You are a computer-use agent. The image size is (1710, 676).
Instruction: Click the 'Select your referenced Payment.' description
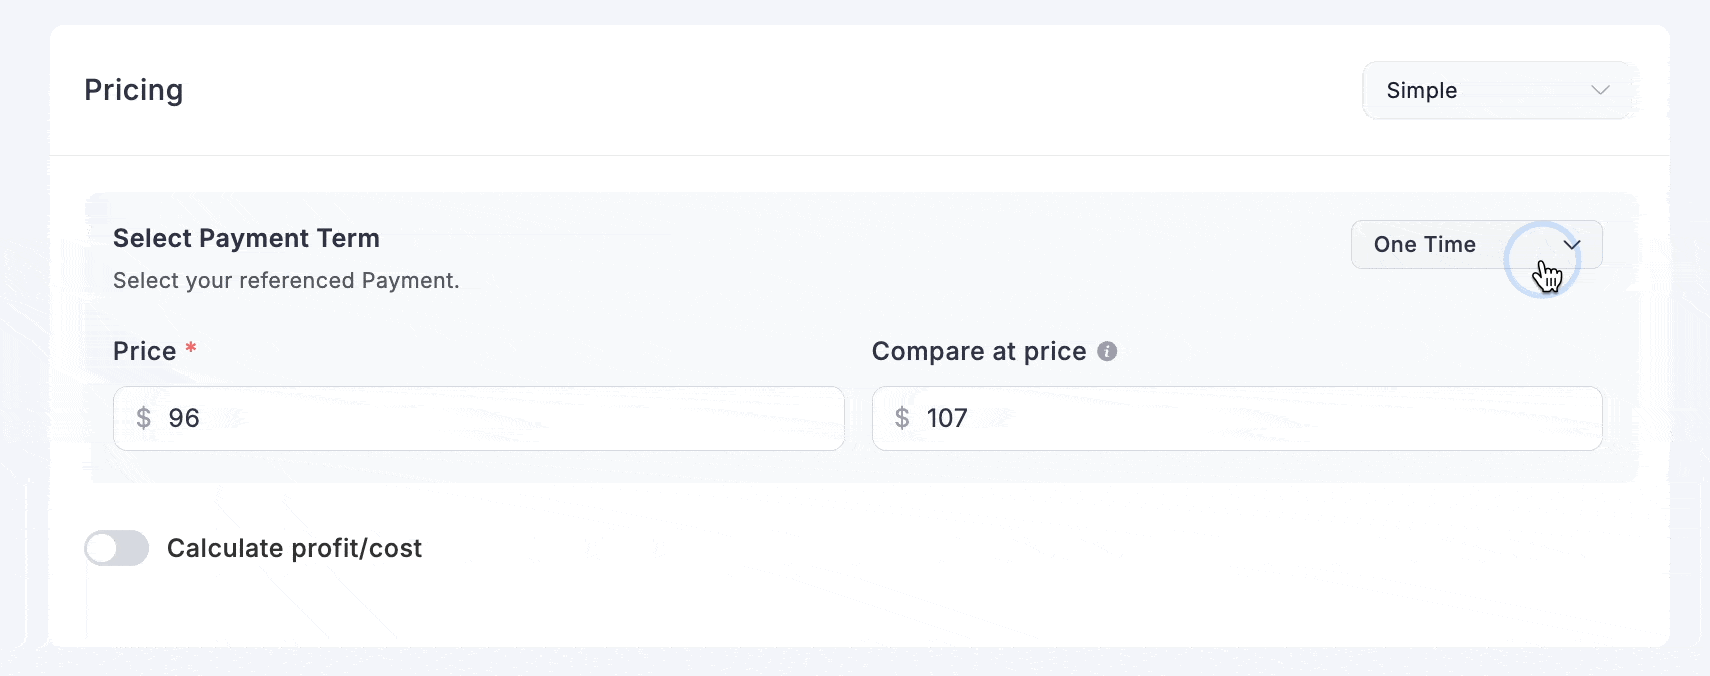click(286, 281)
